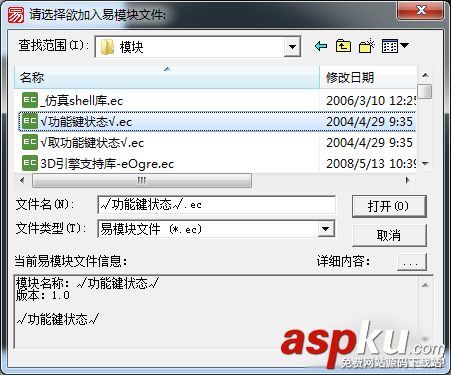Click horizontal scroll left arrow

tap(22, 180)
